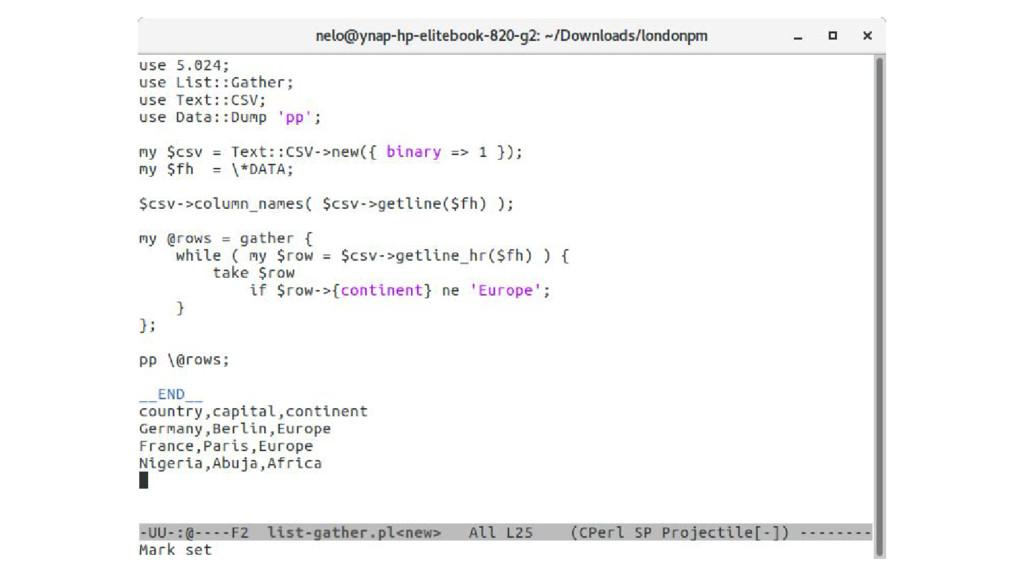Image resolution: width=1024 pixels, height=576 pixels.
Task: Click the 'country,capital,continent' header row
Action: pyautogui.click(x=253, y=411)
